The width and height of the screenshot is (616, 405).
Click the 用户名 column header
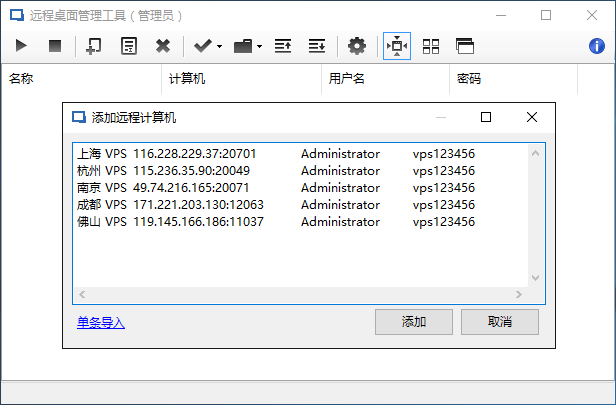[346, 79]
